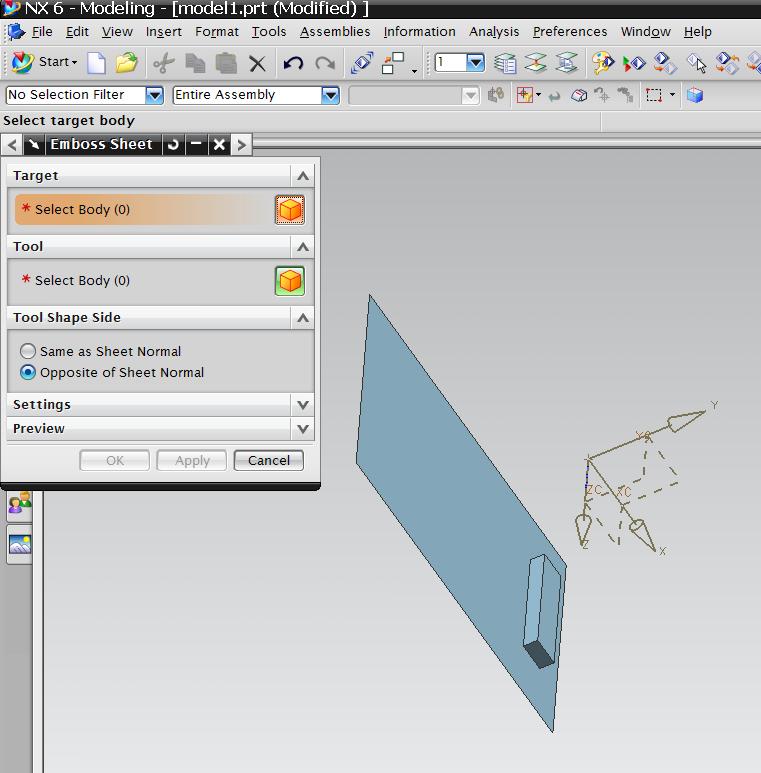Click the Work Layer number field
The width and height of the screenshot is (761, 773).
click(x=450, y=63)
